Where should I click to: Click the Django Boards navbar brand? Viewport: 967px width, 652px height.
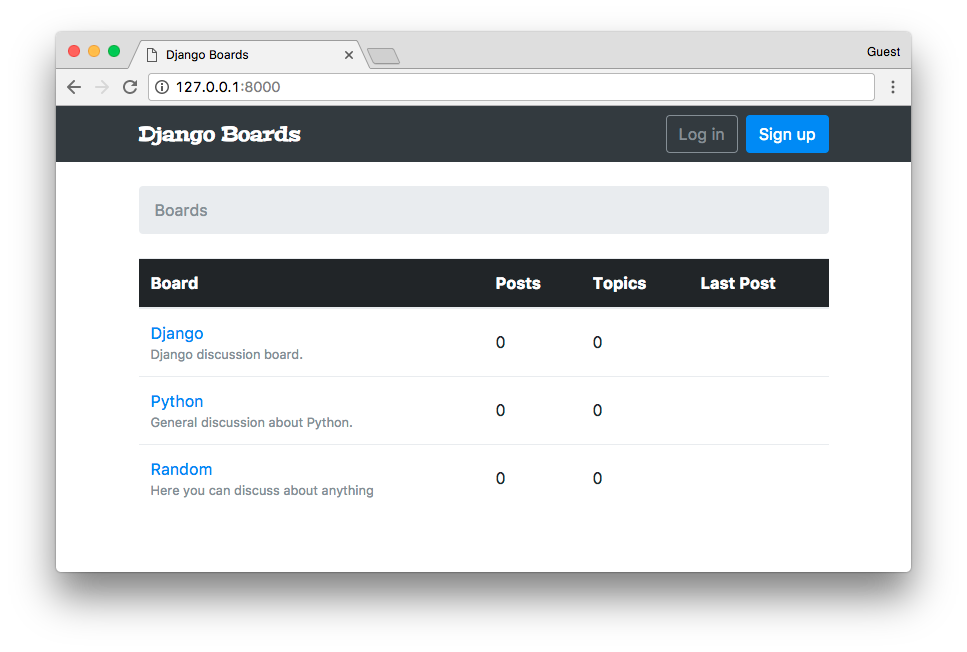220,134
